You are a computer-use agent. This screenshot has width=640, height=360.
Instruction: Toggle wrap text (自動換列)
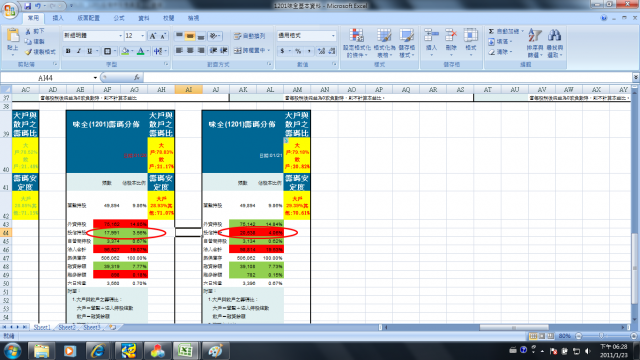coord(249,36)
